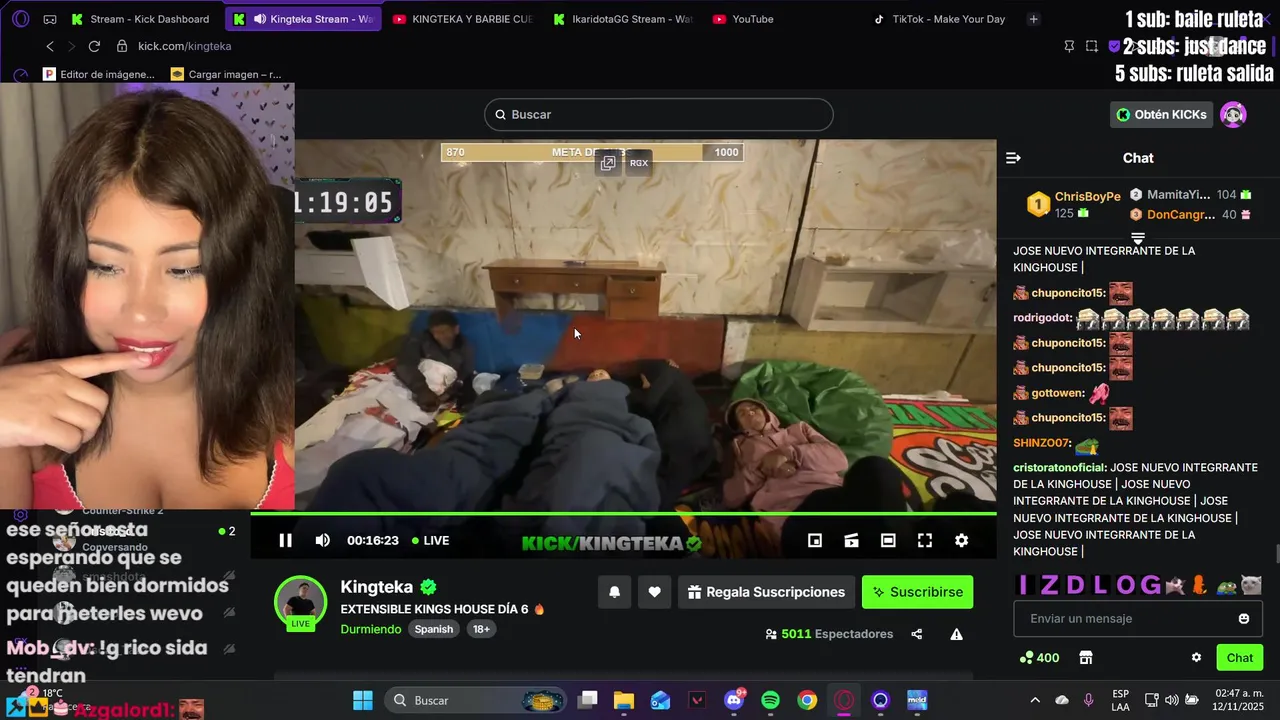The height and width of the screenshot is (720, 1280).
Task: Open the emoji picker in chat input
Action: [x=1244, y=619]
